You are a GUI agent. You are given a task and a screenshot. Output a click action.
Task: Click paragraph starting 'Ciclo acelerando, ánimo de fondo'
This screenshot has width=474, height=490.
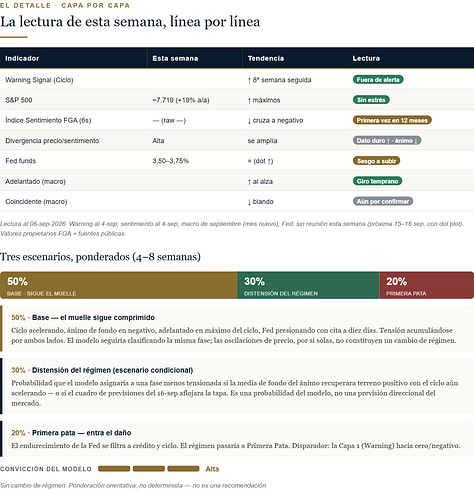234,335
